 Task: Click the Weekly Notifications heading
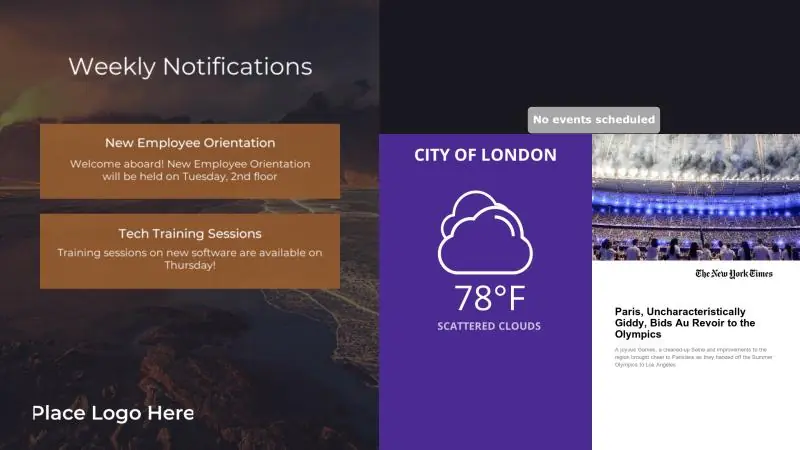[190, 67]
